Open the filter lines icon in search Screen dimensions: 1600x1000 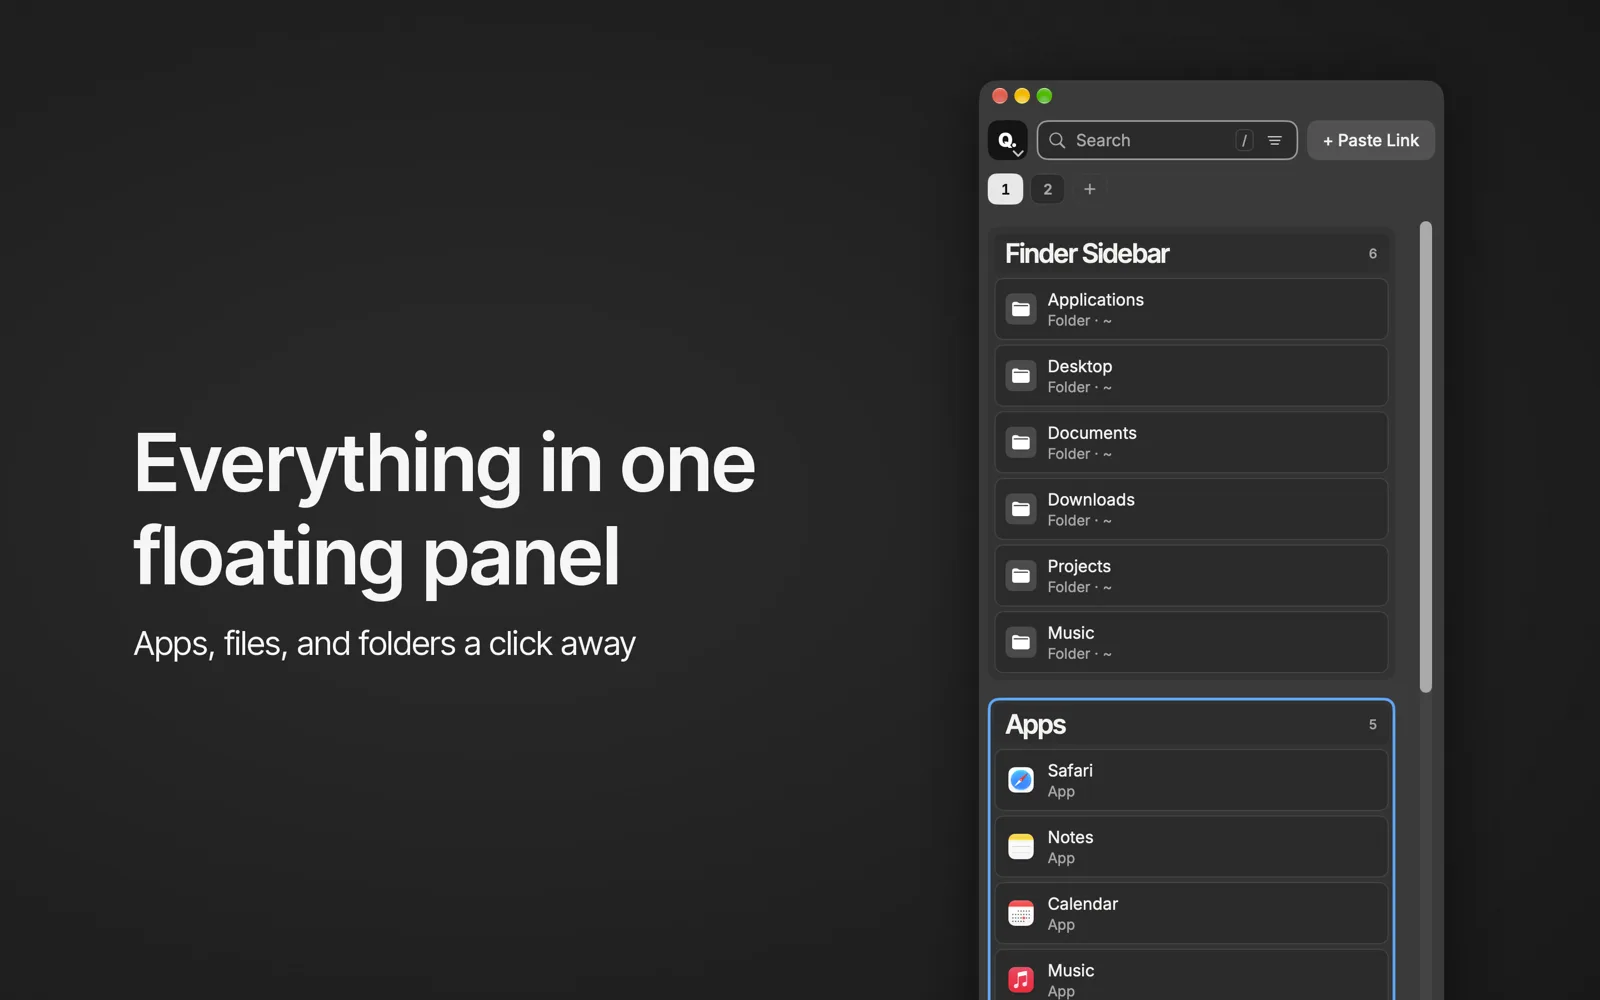point(1275,141)
